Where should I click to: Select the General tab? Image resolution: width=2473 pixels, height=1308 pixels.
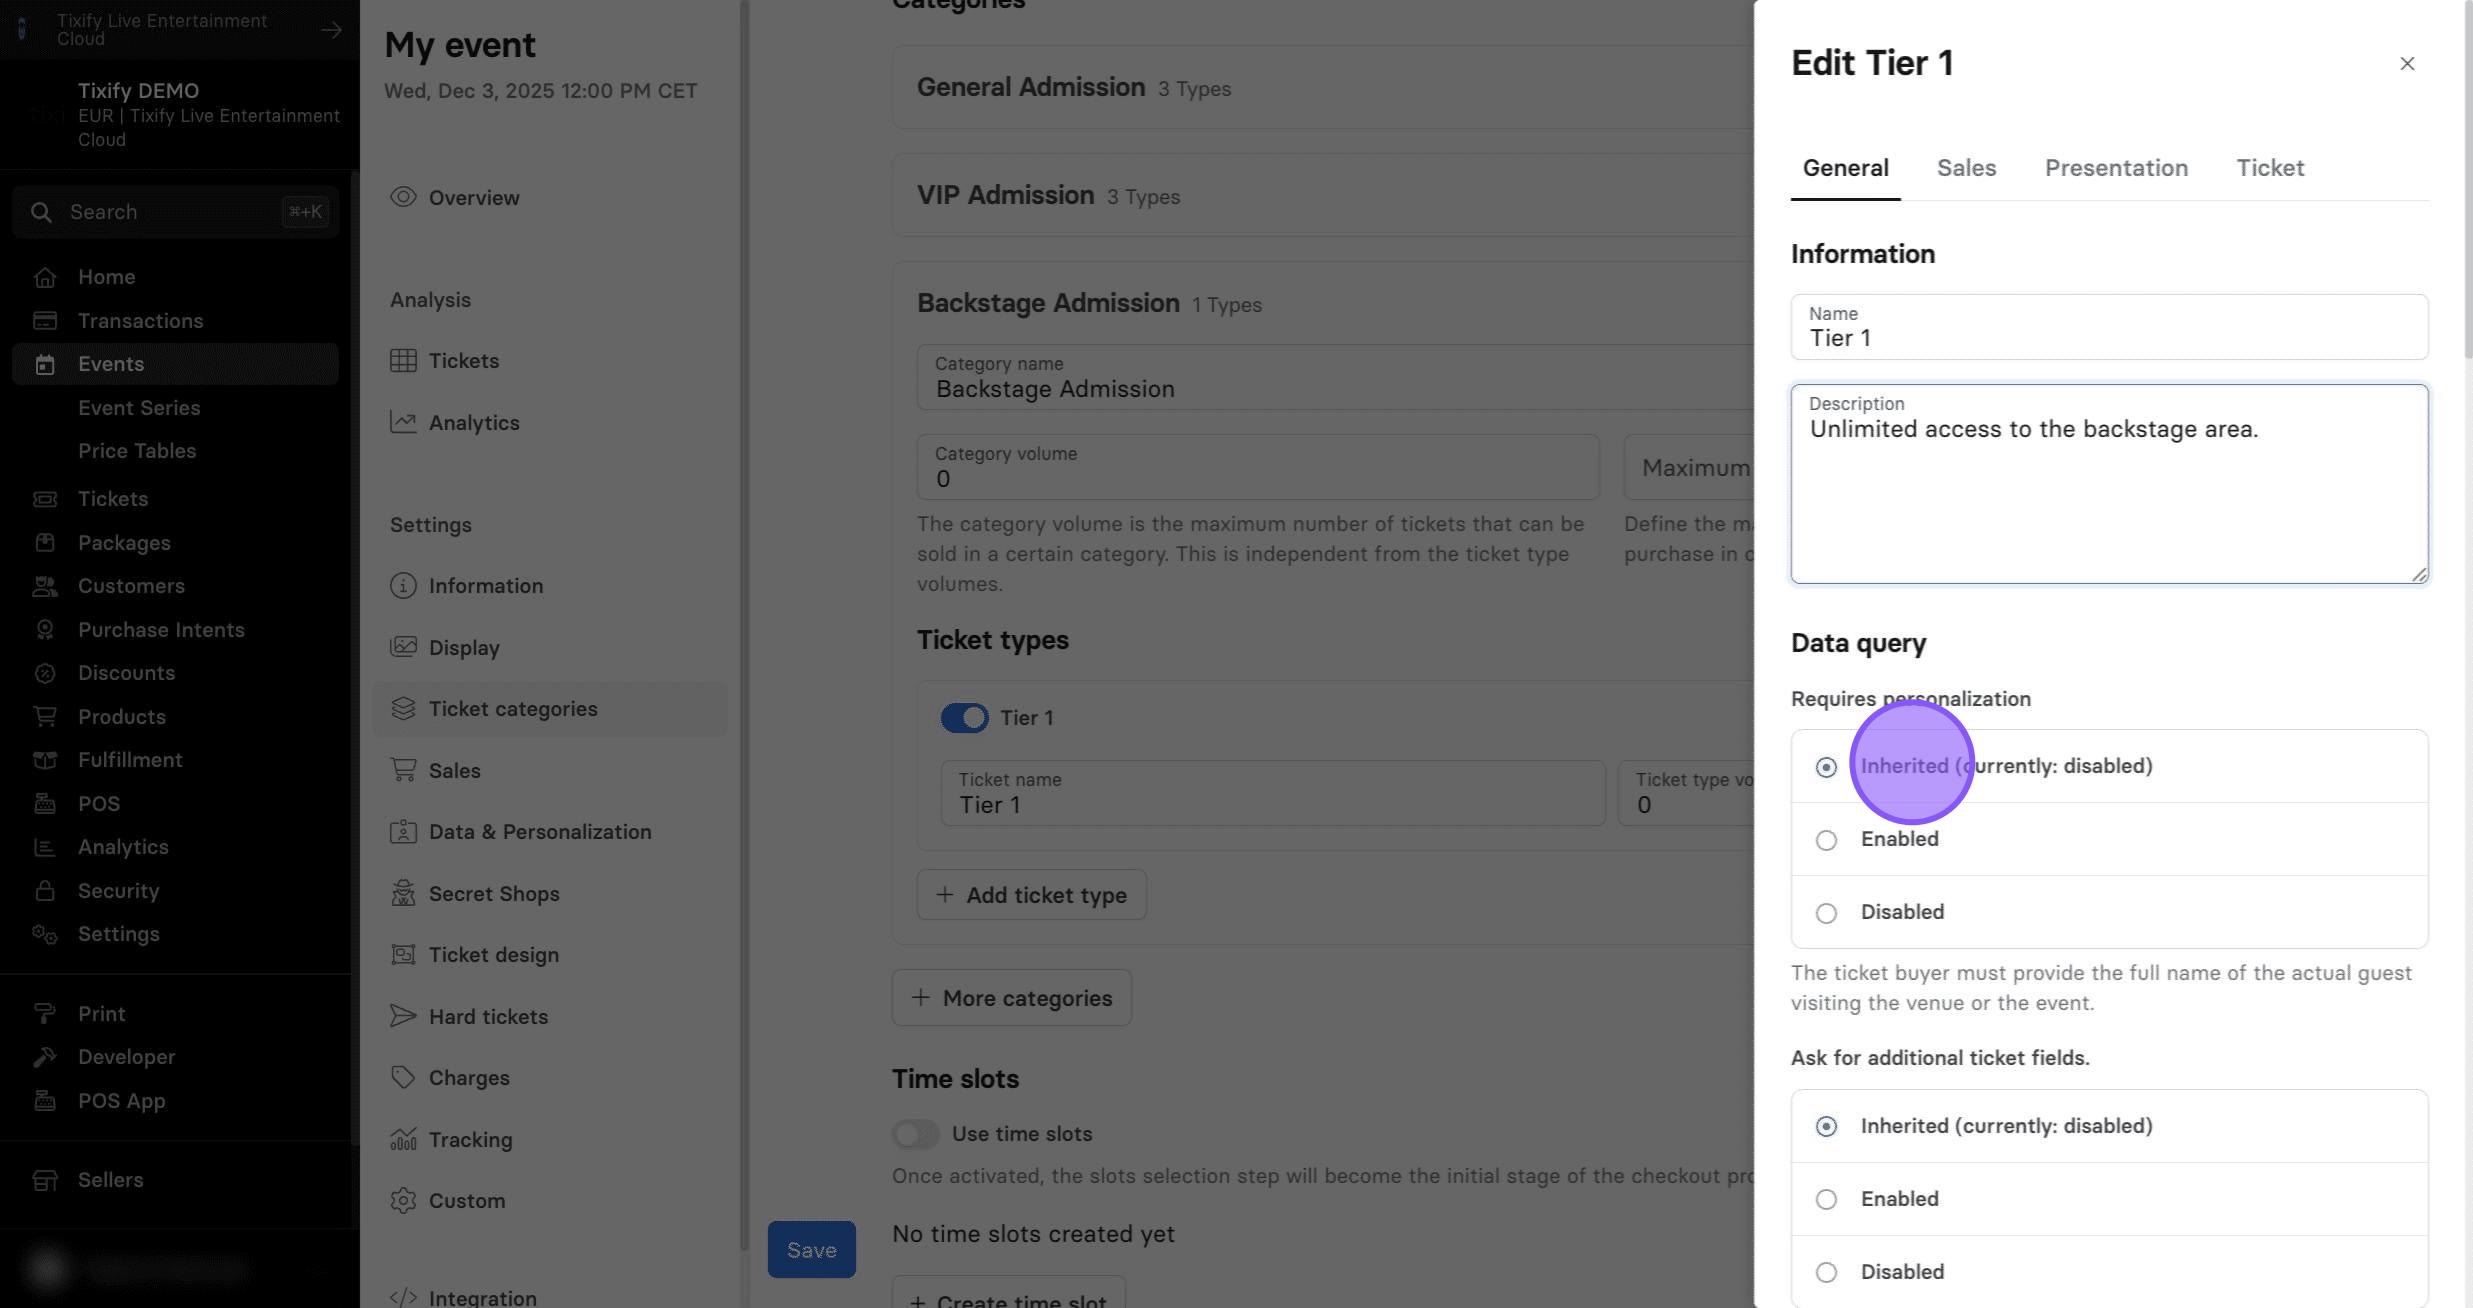(1845, 168)
